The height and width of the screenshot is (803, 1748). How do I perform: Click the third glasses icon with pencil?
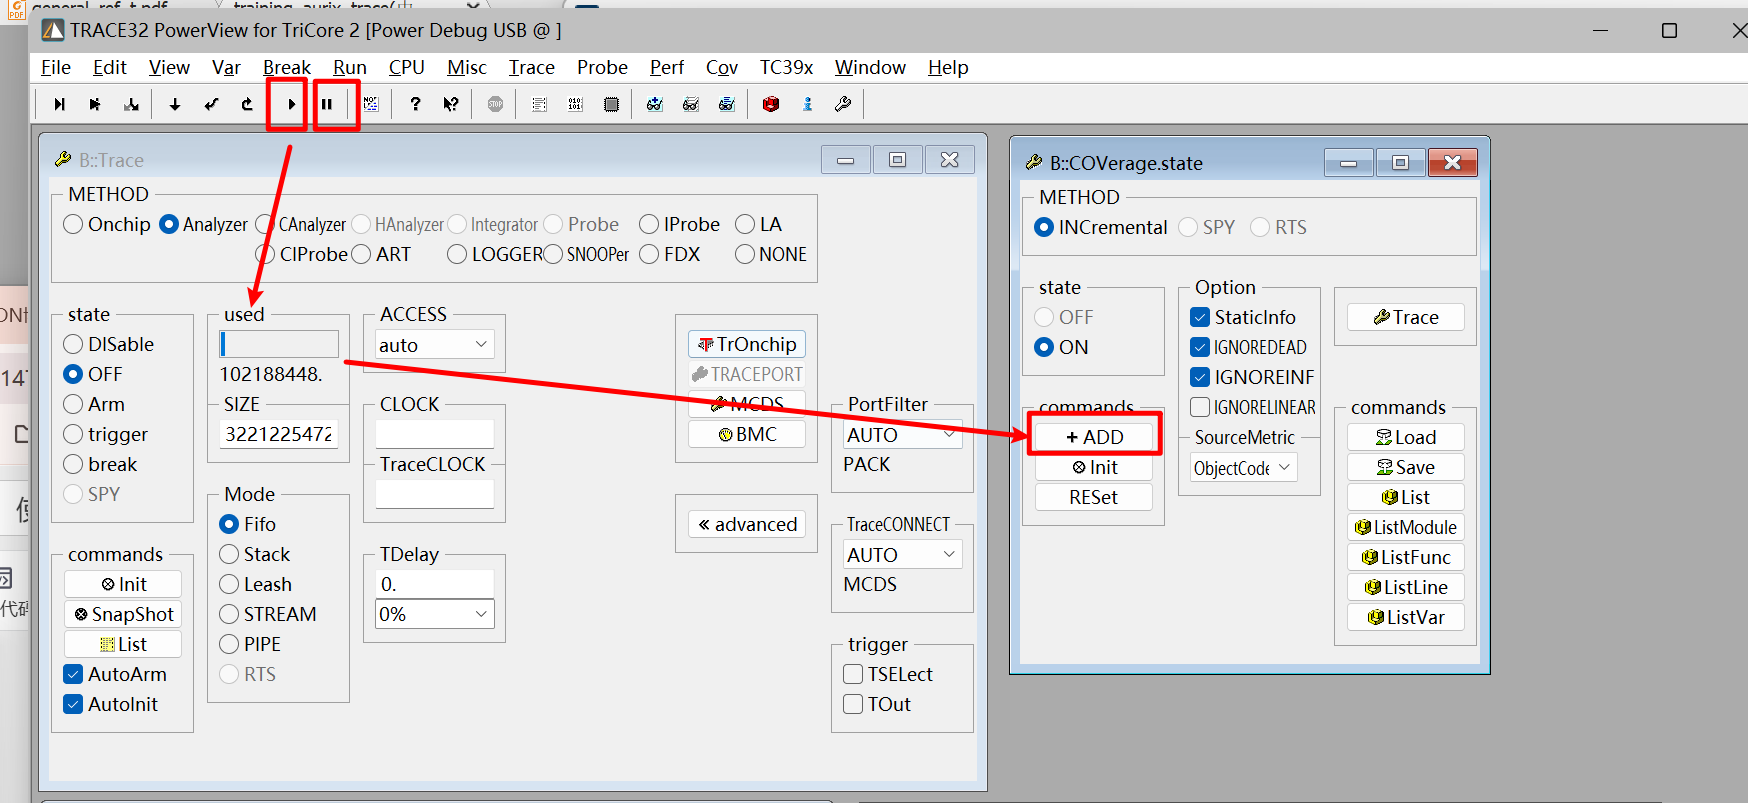pyautogui.click(x=727, y=104)
